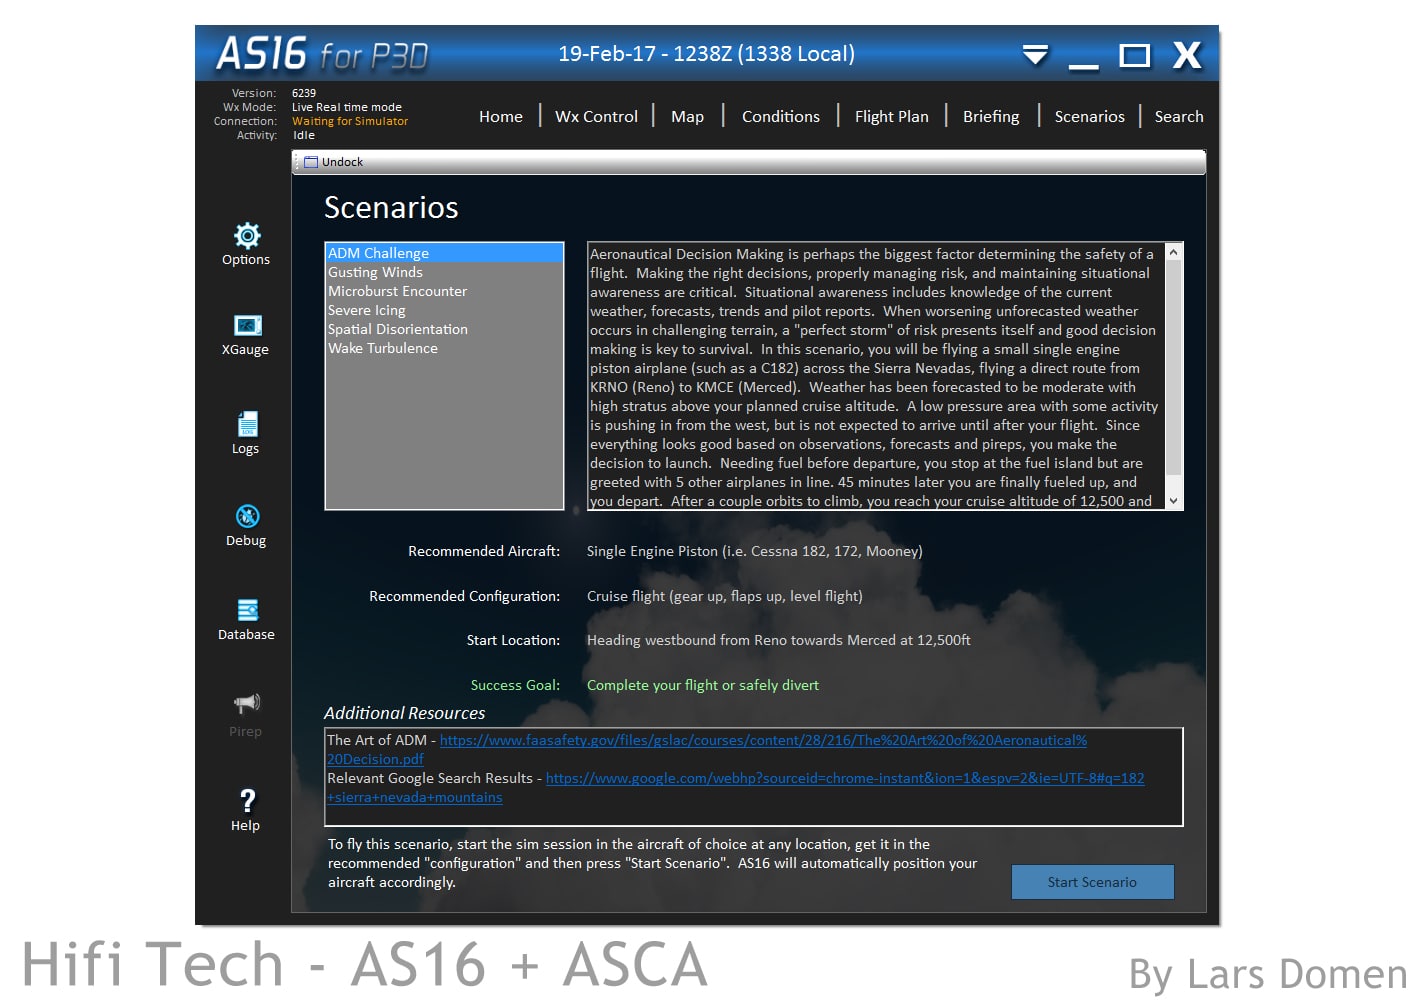Open the Help question mark icon
The width and height of the screenshot is (1416, 1004).
tap(247, 800)
